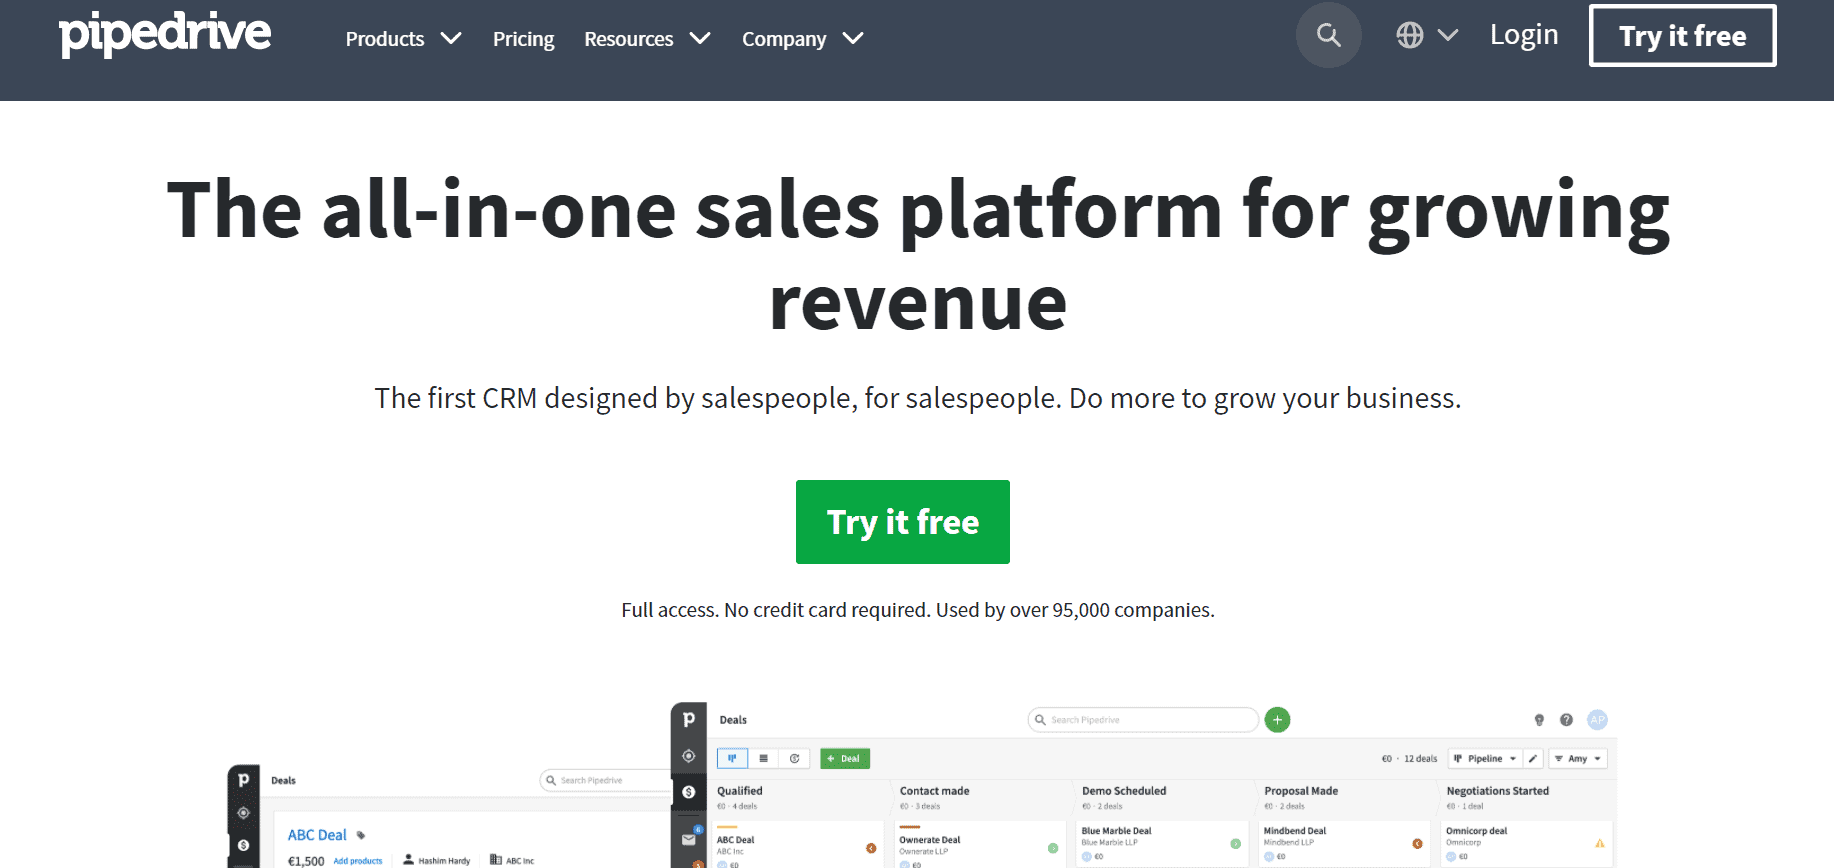
Task: Expand the Company menu chevron
Action: pyautogui.click(x=853, y=38)
